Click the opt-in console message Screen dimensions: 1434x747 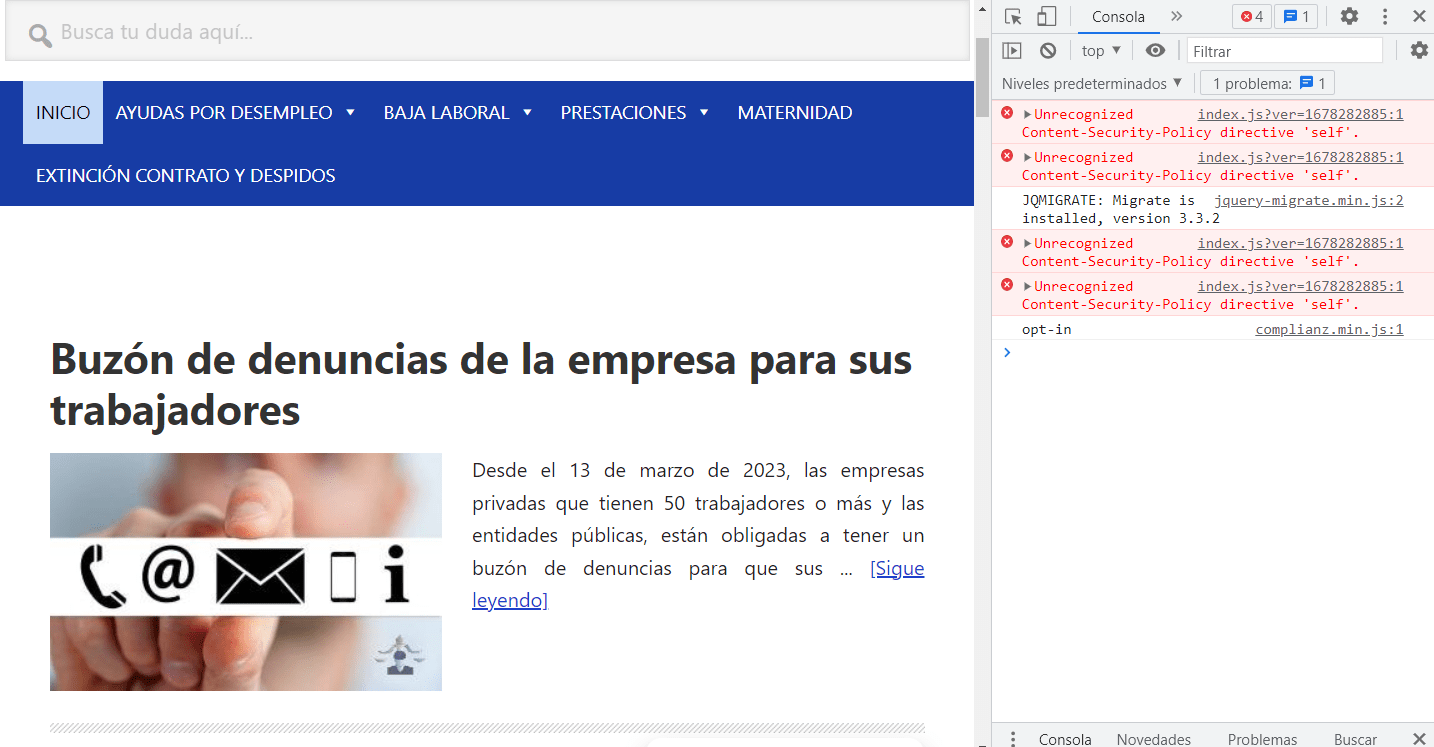coord(1046,329)
